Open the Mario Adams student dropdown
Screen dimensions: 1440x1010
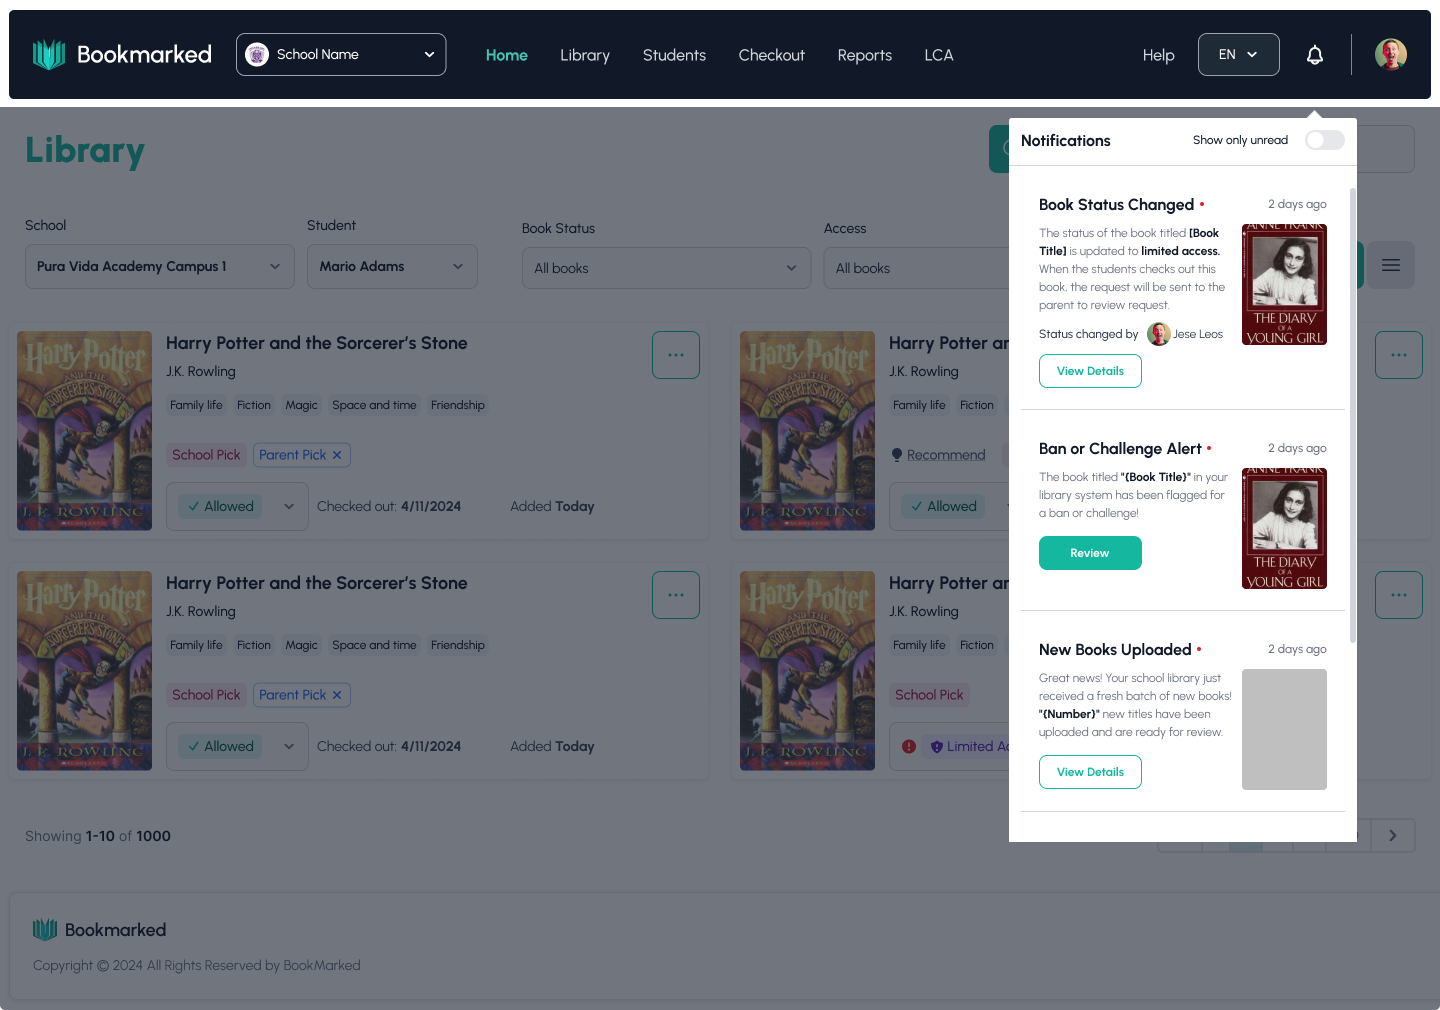point(391,267)
